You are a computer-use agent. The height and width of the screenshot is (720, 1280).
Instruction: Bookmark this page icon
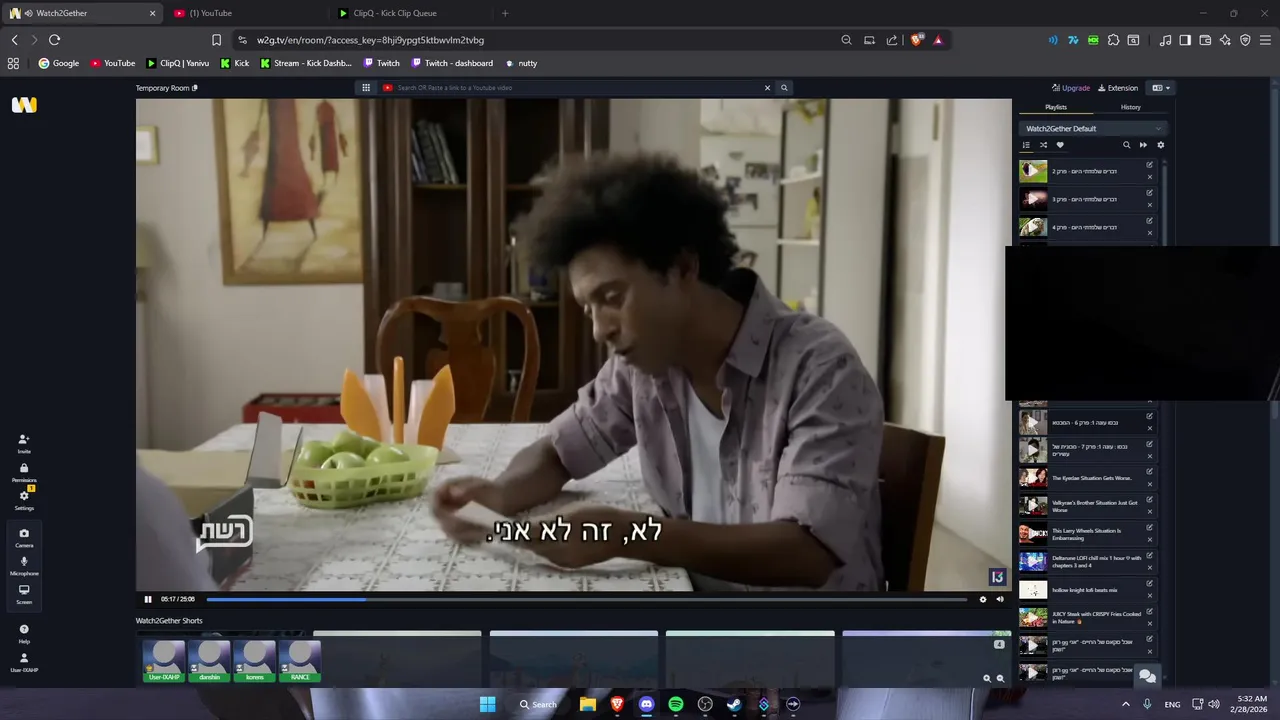(x=216, y=40)
